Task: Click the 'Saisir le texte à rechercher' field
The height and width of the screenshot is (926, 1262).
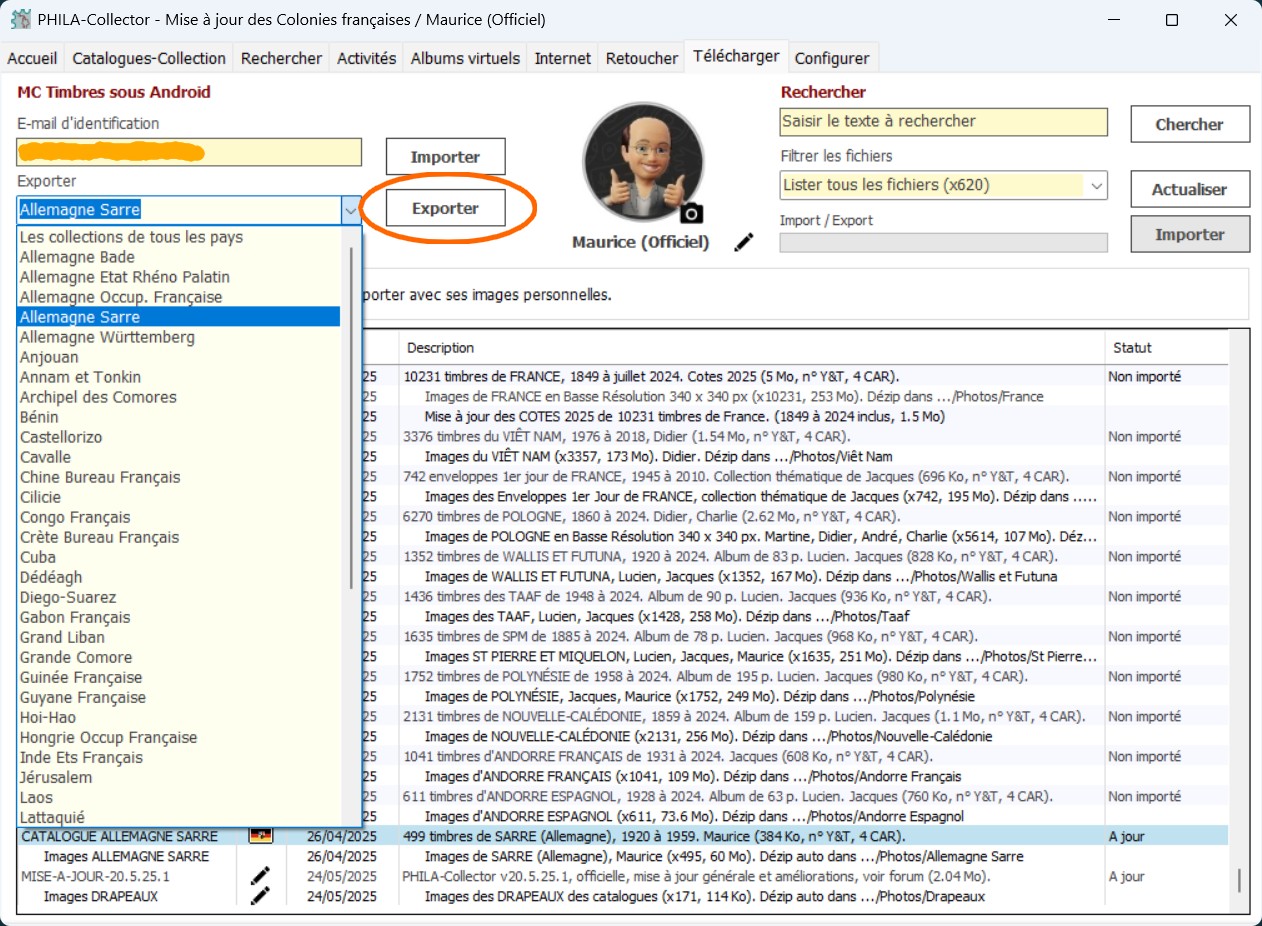Action: tap(943, 122)
